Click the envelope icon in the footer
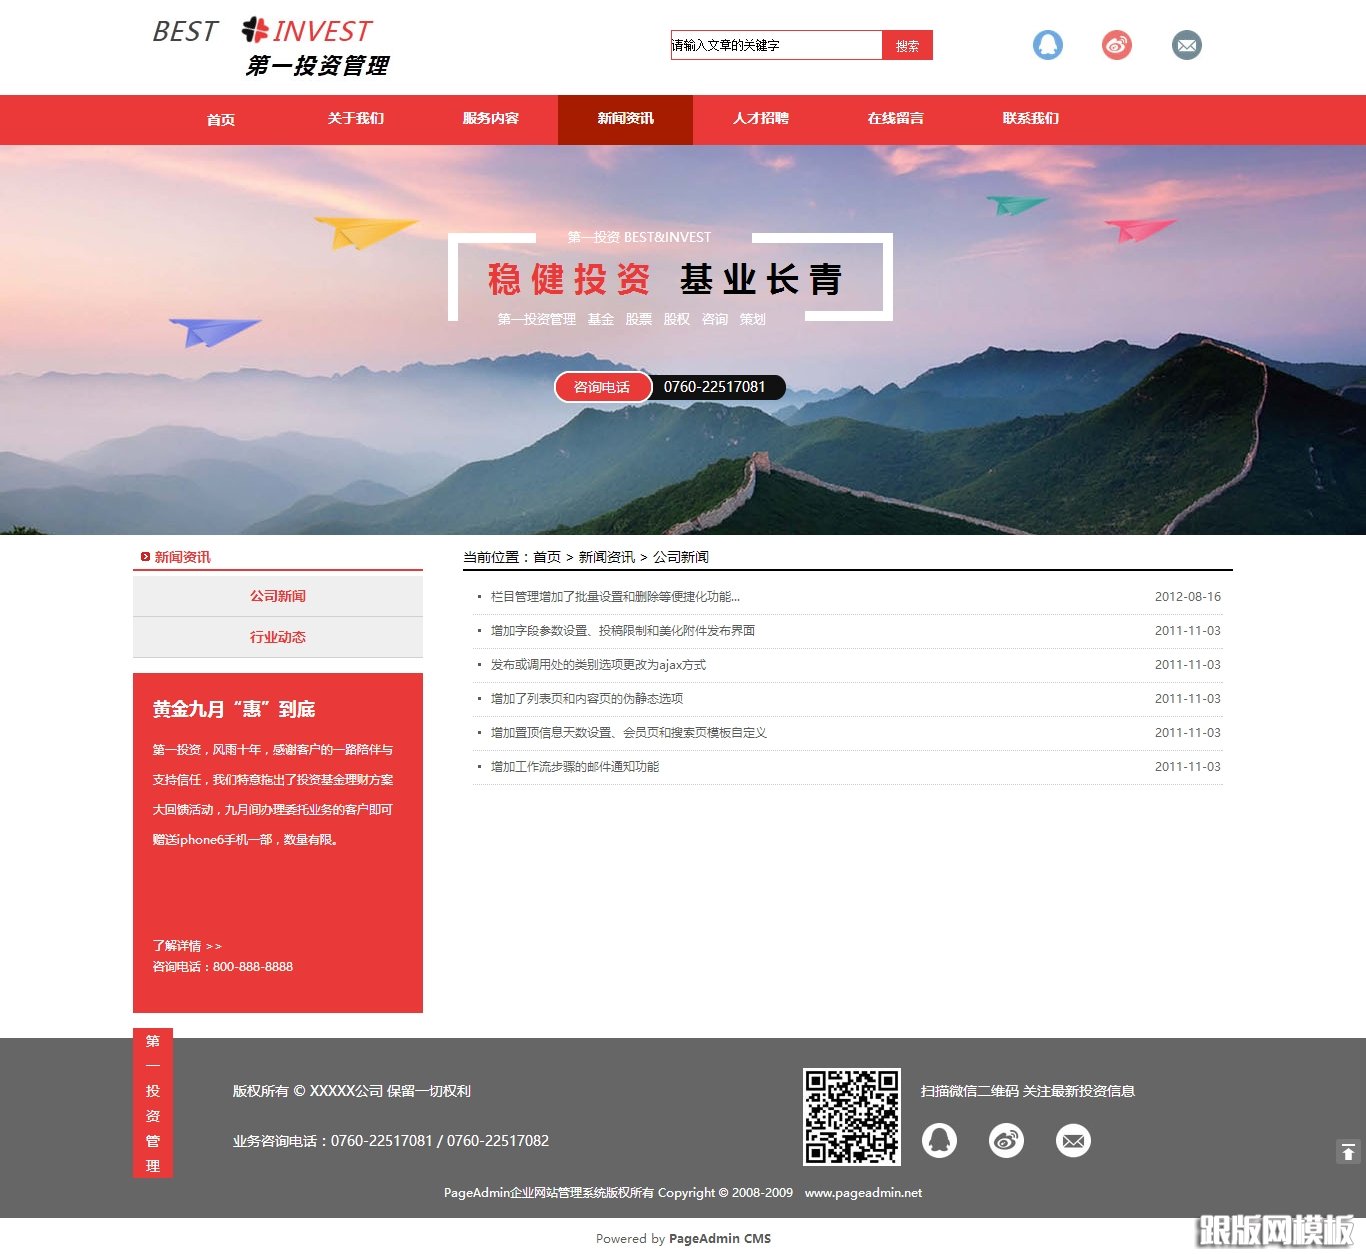The width and height of the screenshot is (1366, 1254). click(1073, 1140)
